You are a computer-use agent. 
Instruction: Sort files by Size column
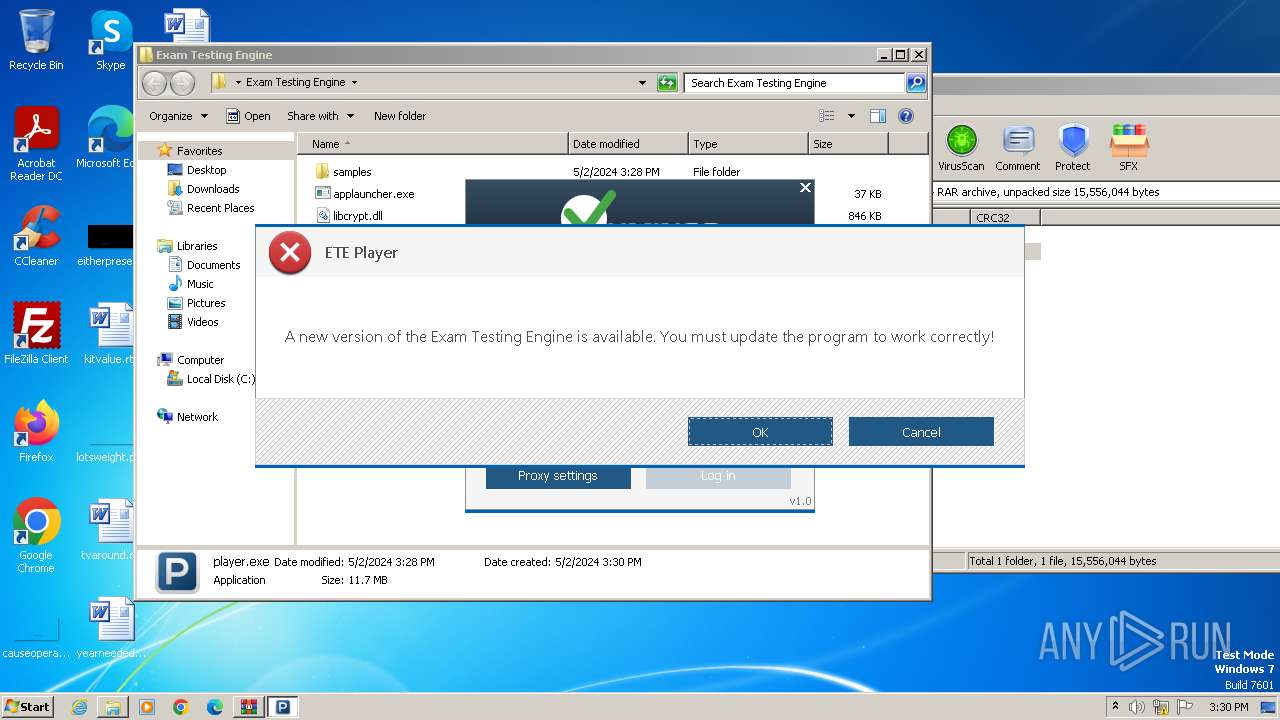pos(848,144)
